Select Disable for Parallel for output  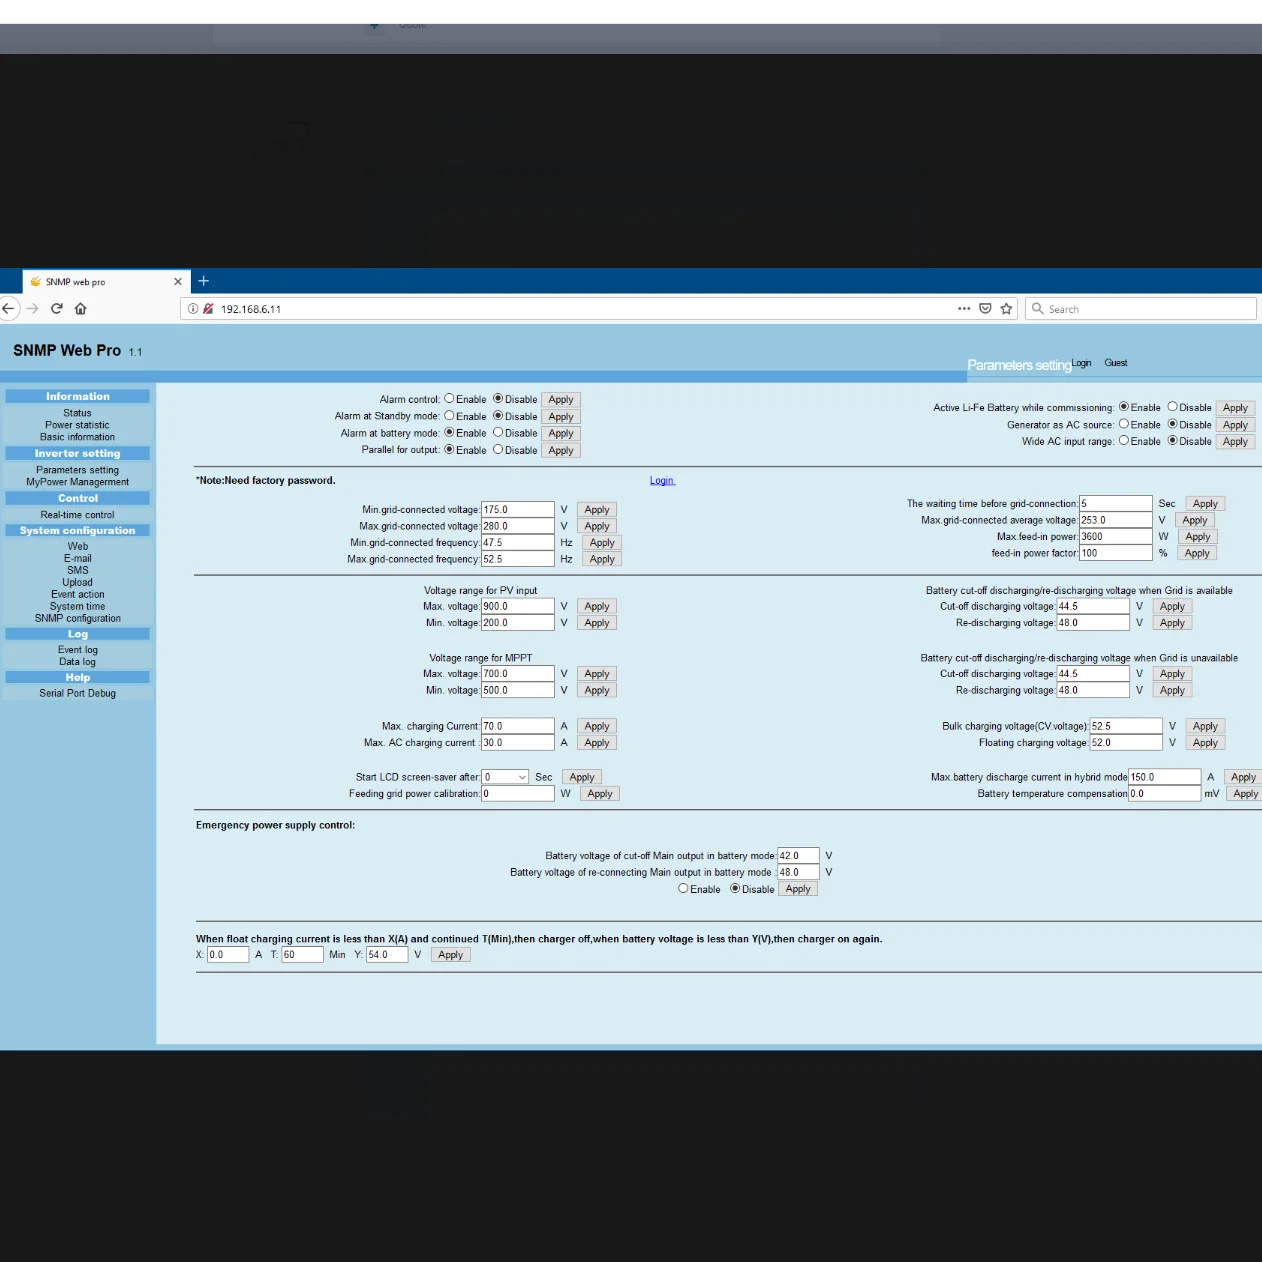[x=498, y=450]
